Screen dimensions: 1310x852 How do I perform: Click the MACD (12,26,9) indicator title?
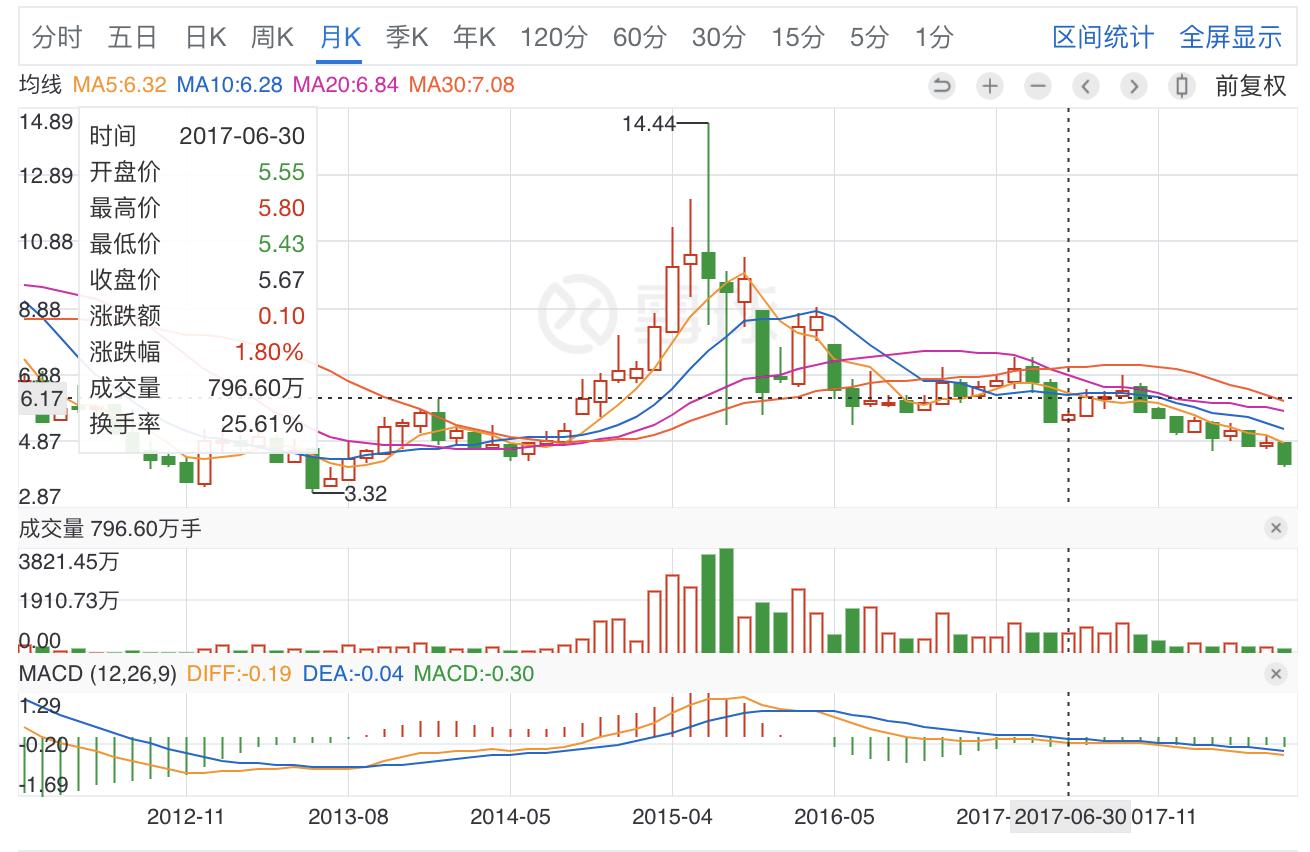coord(98,674)
